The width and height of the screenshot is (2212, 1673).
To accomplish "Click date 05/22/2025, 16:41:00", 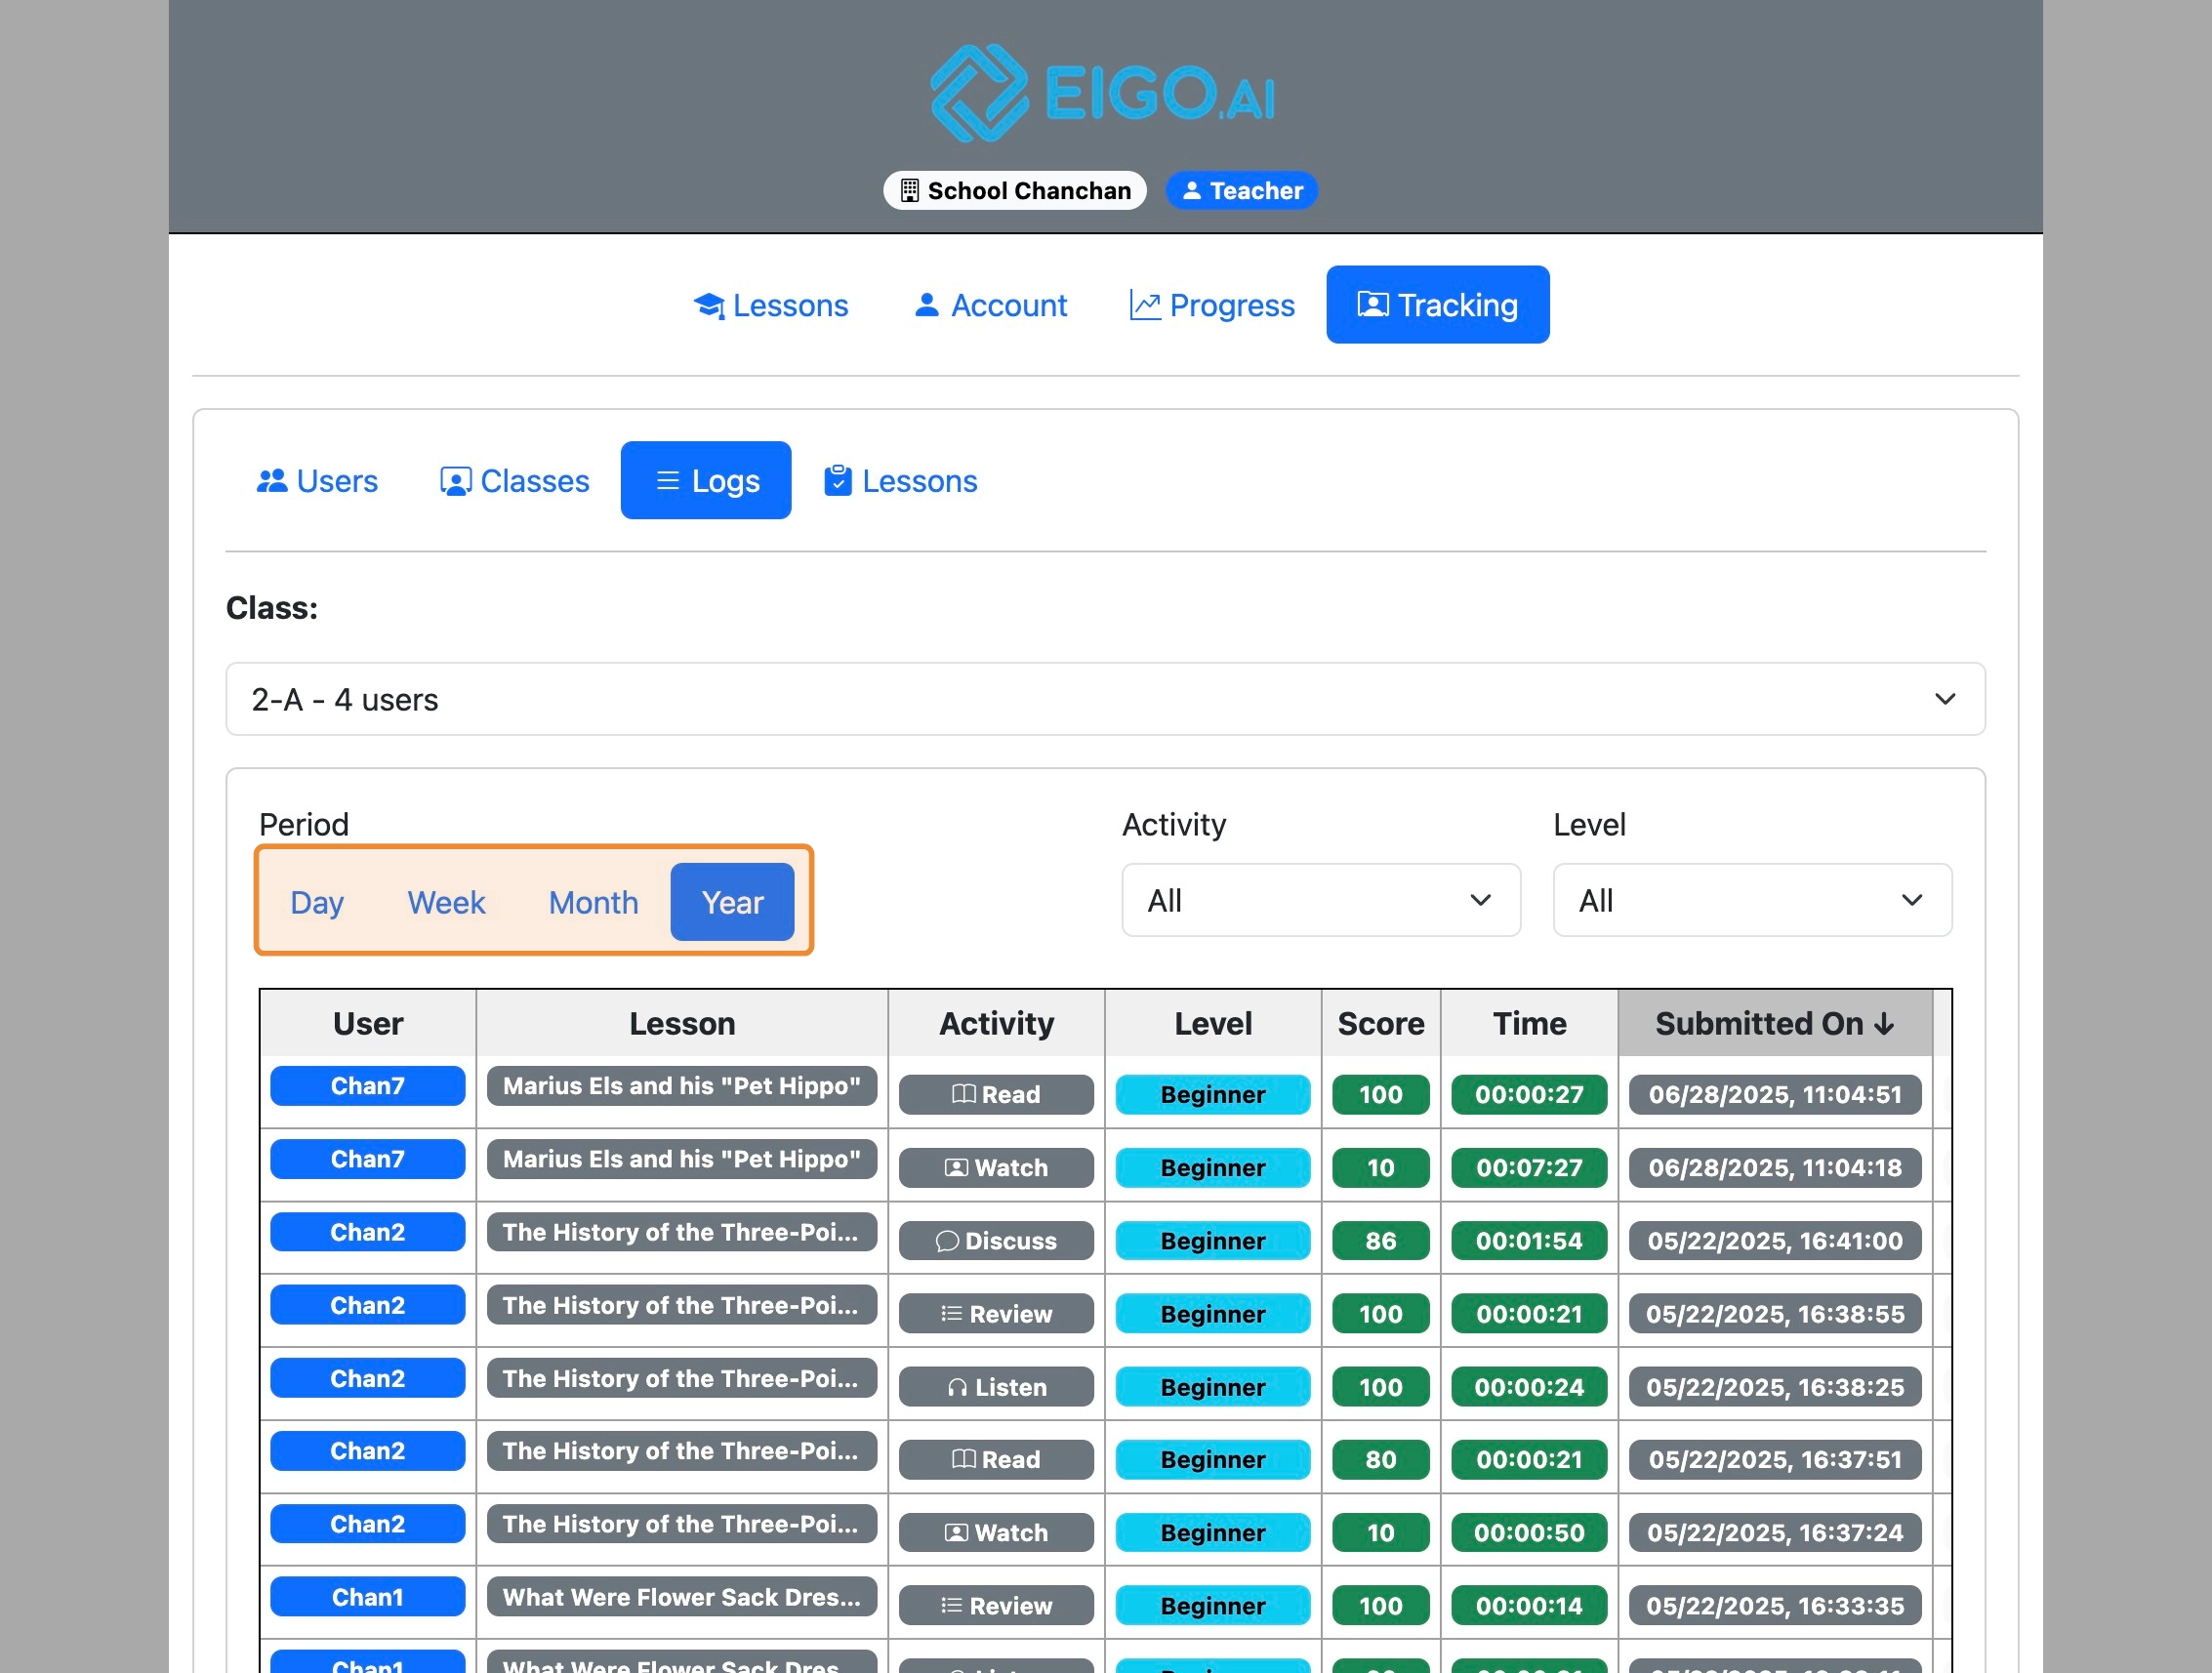I will (1775, 1241).
